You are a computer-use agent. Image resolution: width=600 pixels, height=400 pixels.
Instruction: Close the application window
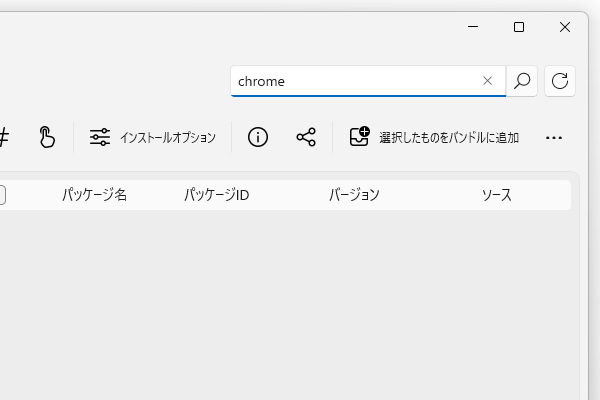tap(565, 27)
